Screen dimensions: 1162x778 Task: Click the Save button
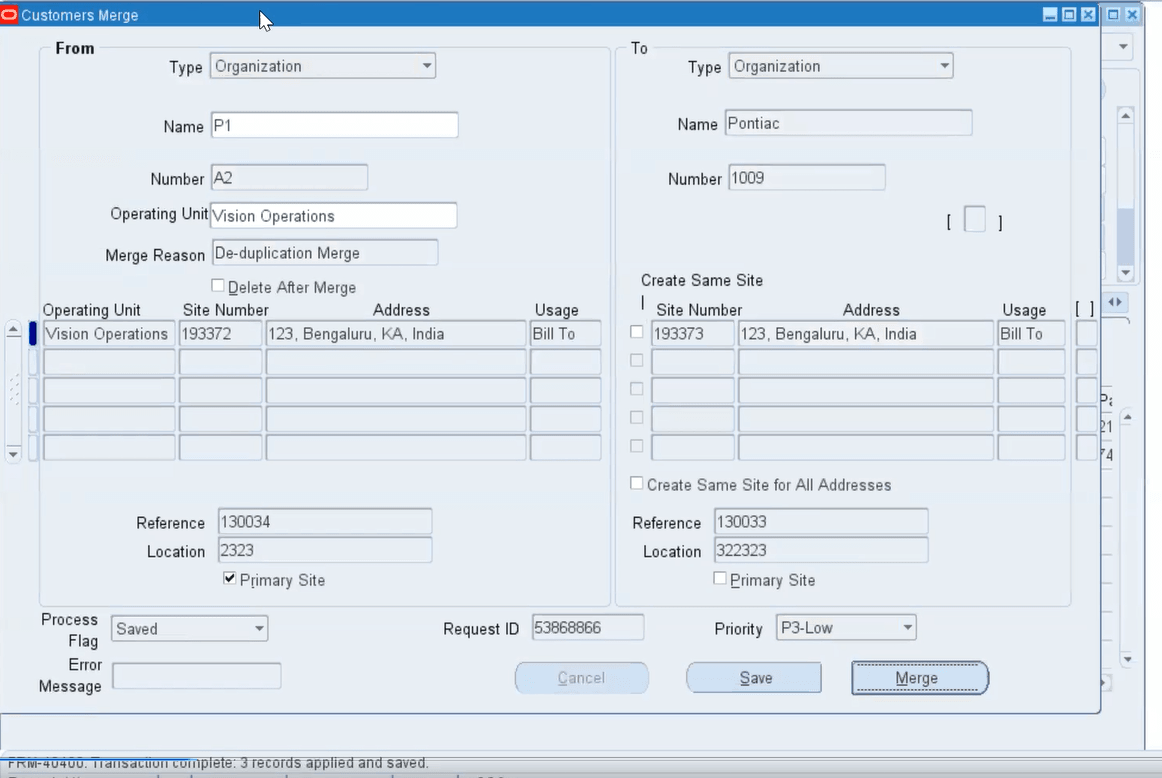[754, 678]
